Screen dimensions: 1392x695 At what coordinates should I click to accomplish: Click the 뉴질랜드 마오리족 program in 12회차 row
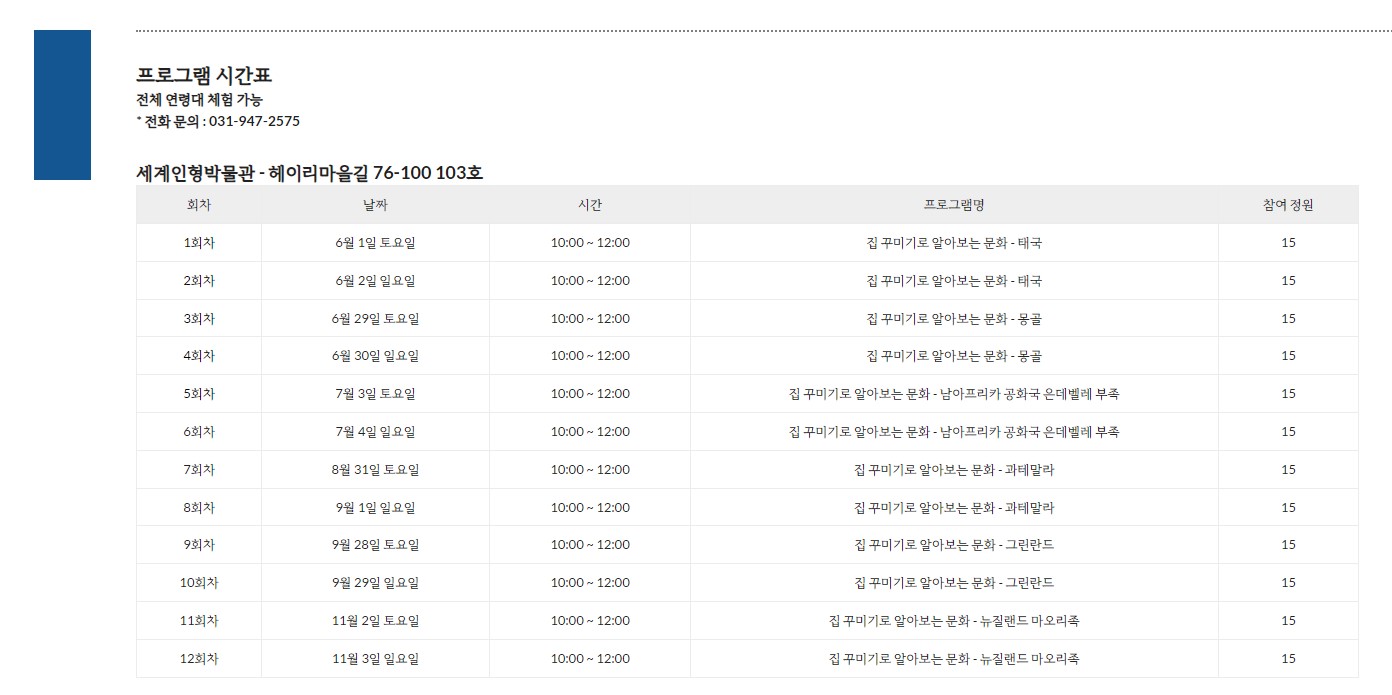tap(954, 659)
